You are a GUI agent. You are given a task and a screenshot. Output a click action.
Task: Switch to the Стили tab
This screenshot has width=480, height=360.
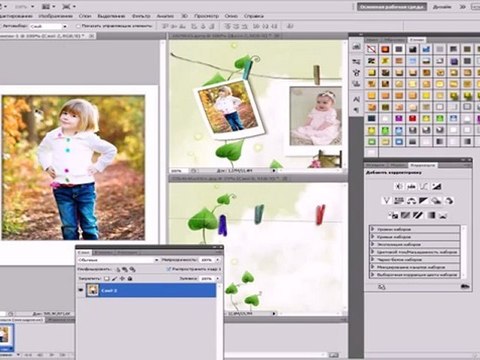(417, 40)
